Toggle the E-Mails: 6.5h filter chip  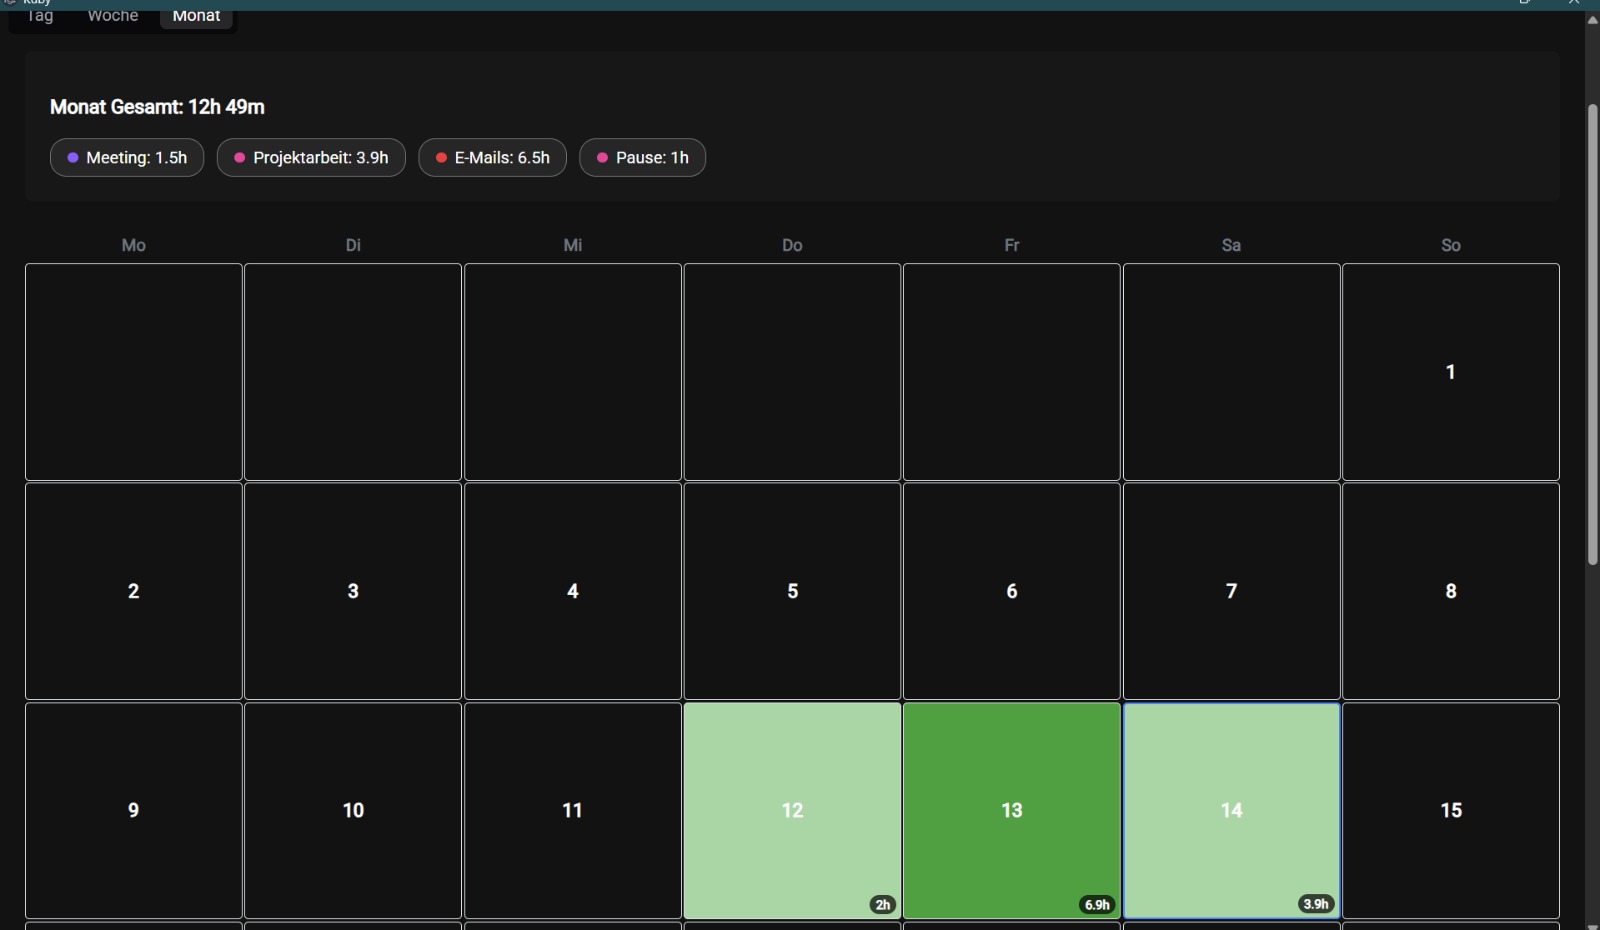pos(492,157)
